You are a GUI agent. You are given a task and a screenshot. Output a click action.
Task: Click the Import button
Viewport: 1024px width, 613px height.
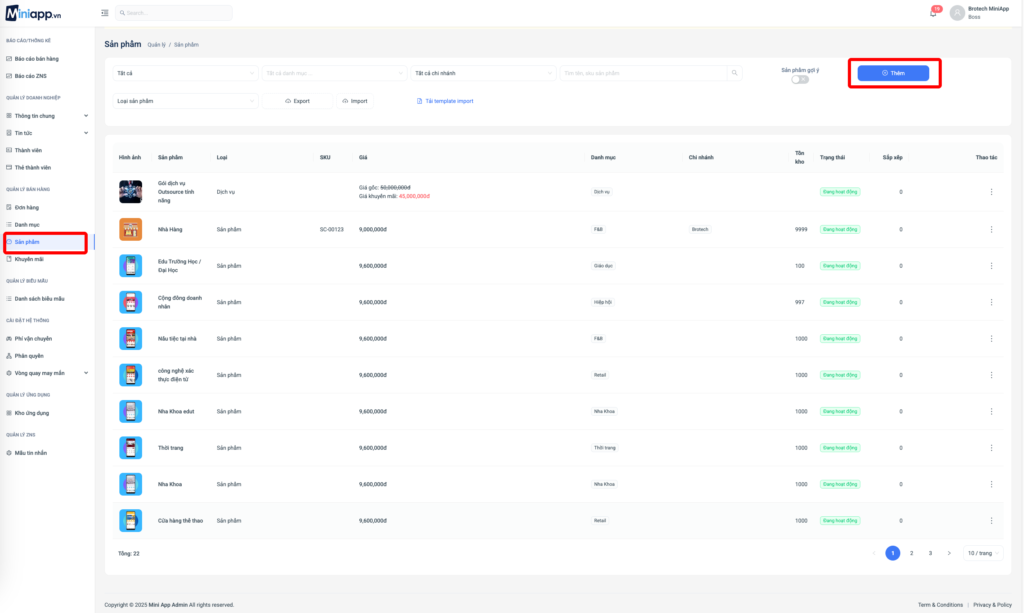pyautogui.click(x=355, y=101)
